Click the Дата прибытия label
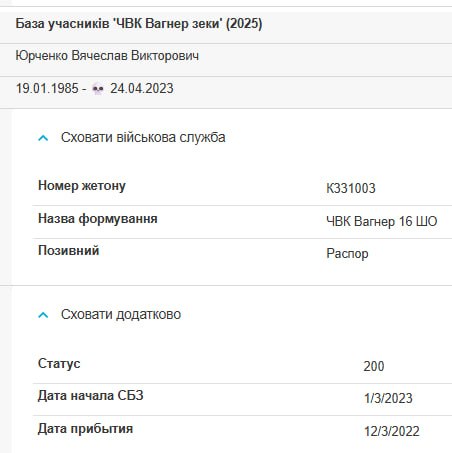452x453 pixels. [85, 429]
